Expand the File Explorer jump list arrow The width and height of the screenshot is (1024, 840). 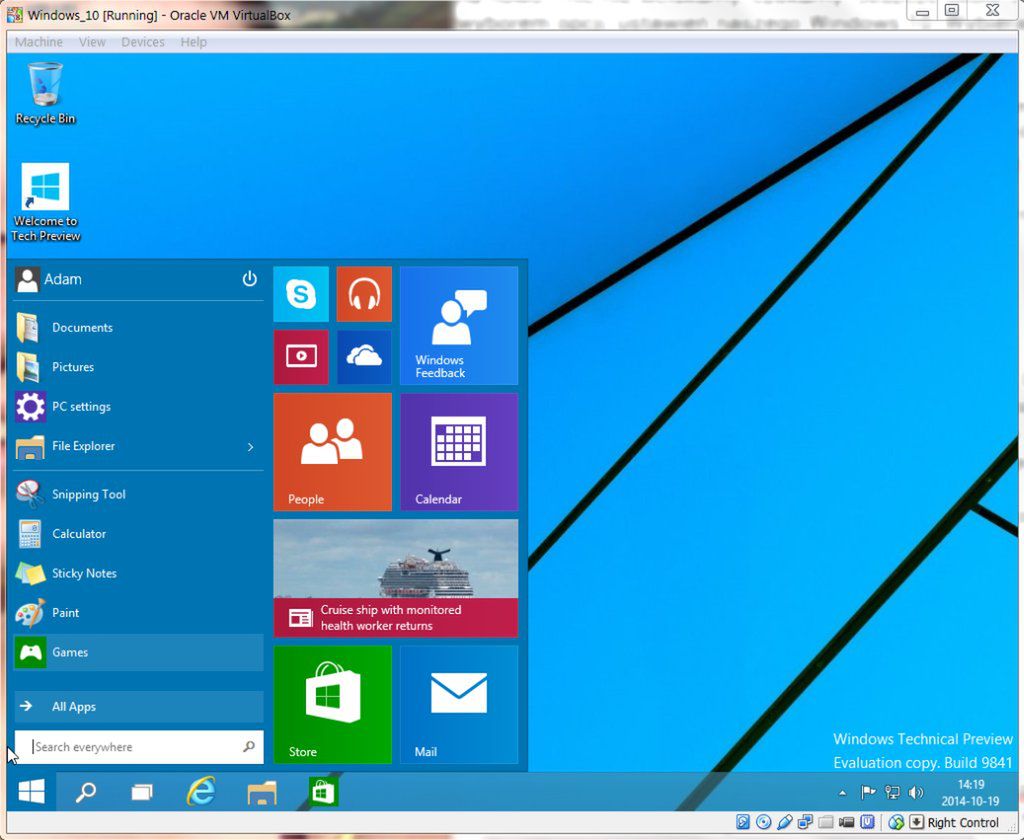(x=251, y=447)
